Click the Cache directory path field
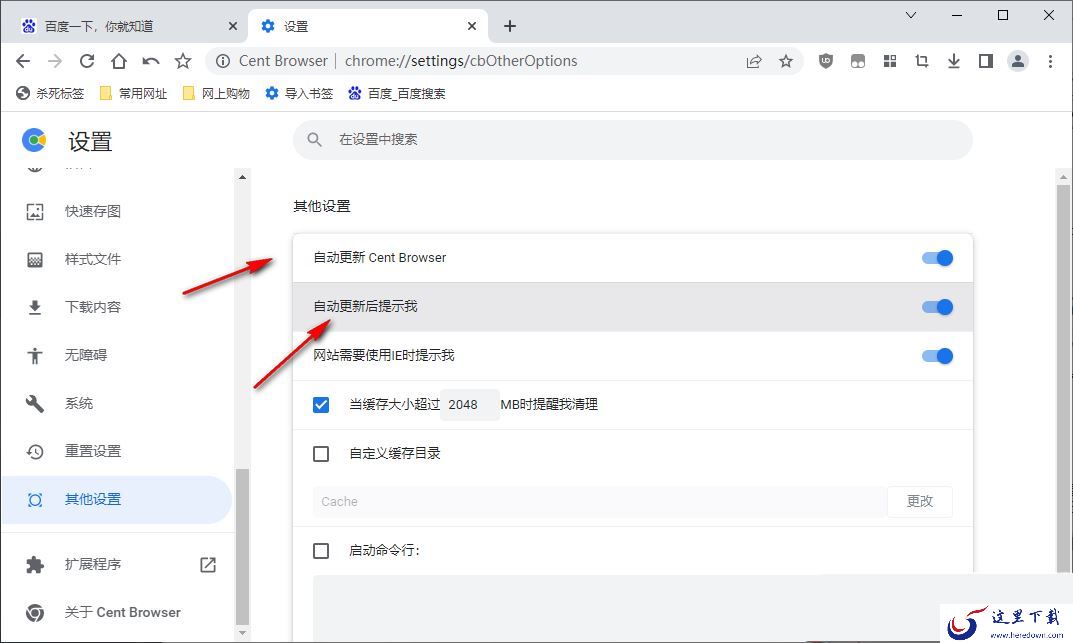The height and width of the screenshot is (643, 1073). 599,501
